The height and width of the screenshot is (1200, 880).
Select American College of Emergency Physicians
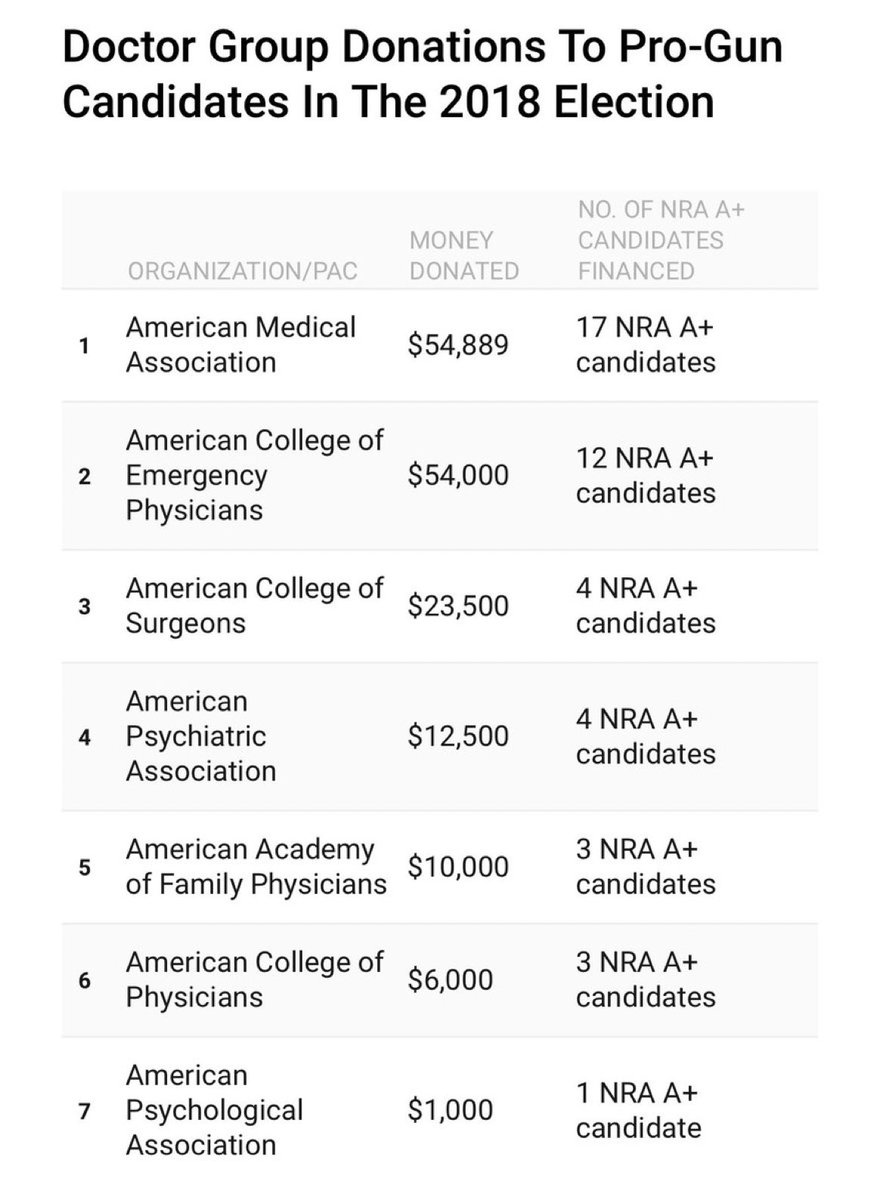(x=440, y=476)
